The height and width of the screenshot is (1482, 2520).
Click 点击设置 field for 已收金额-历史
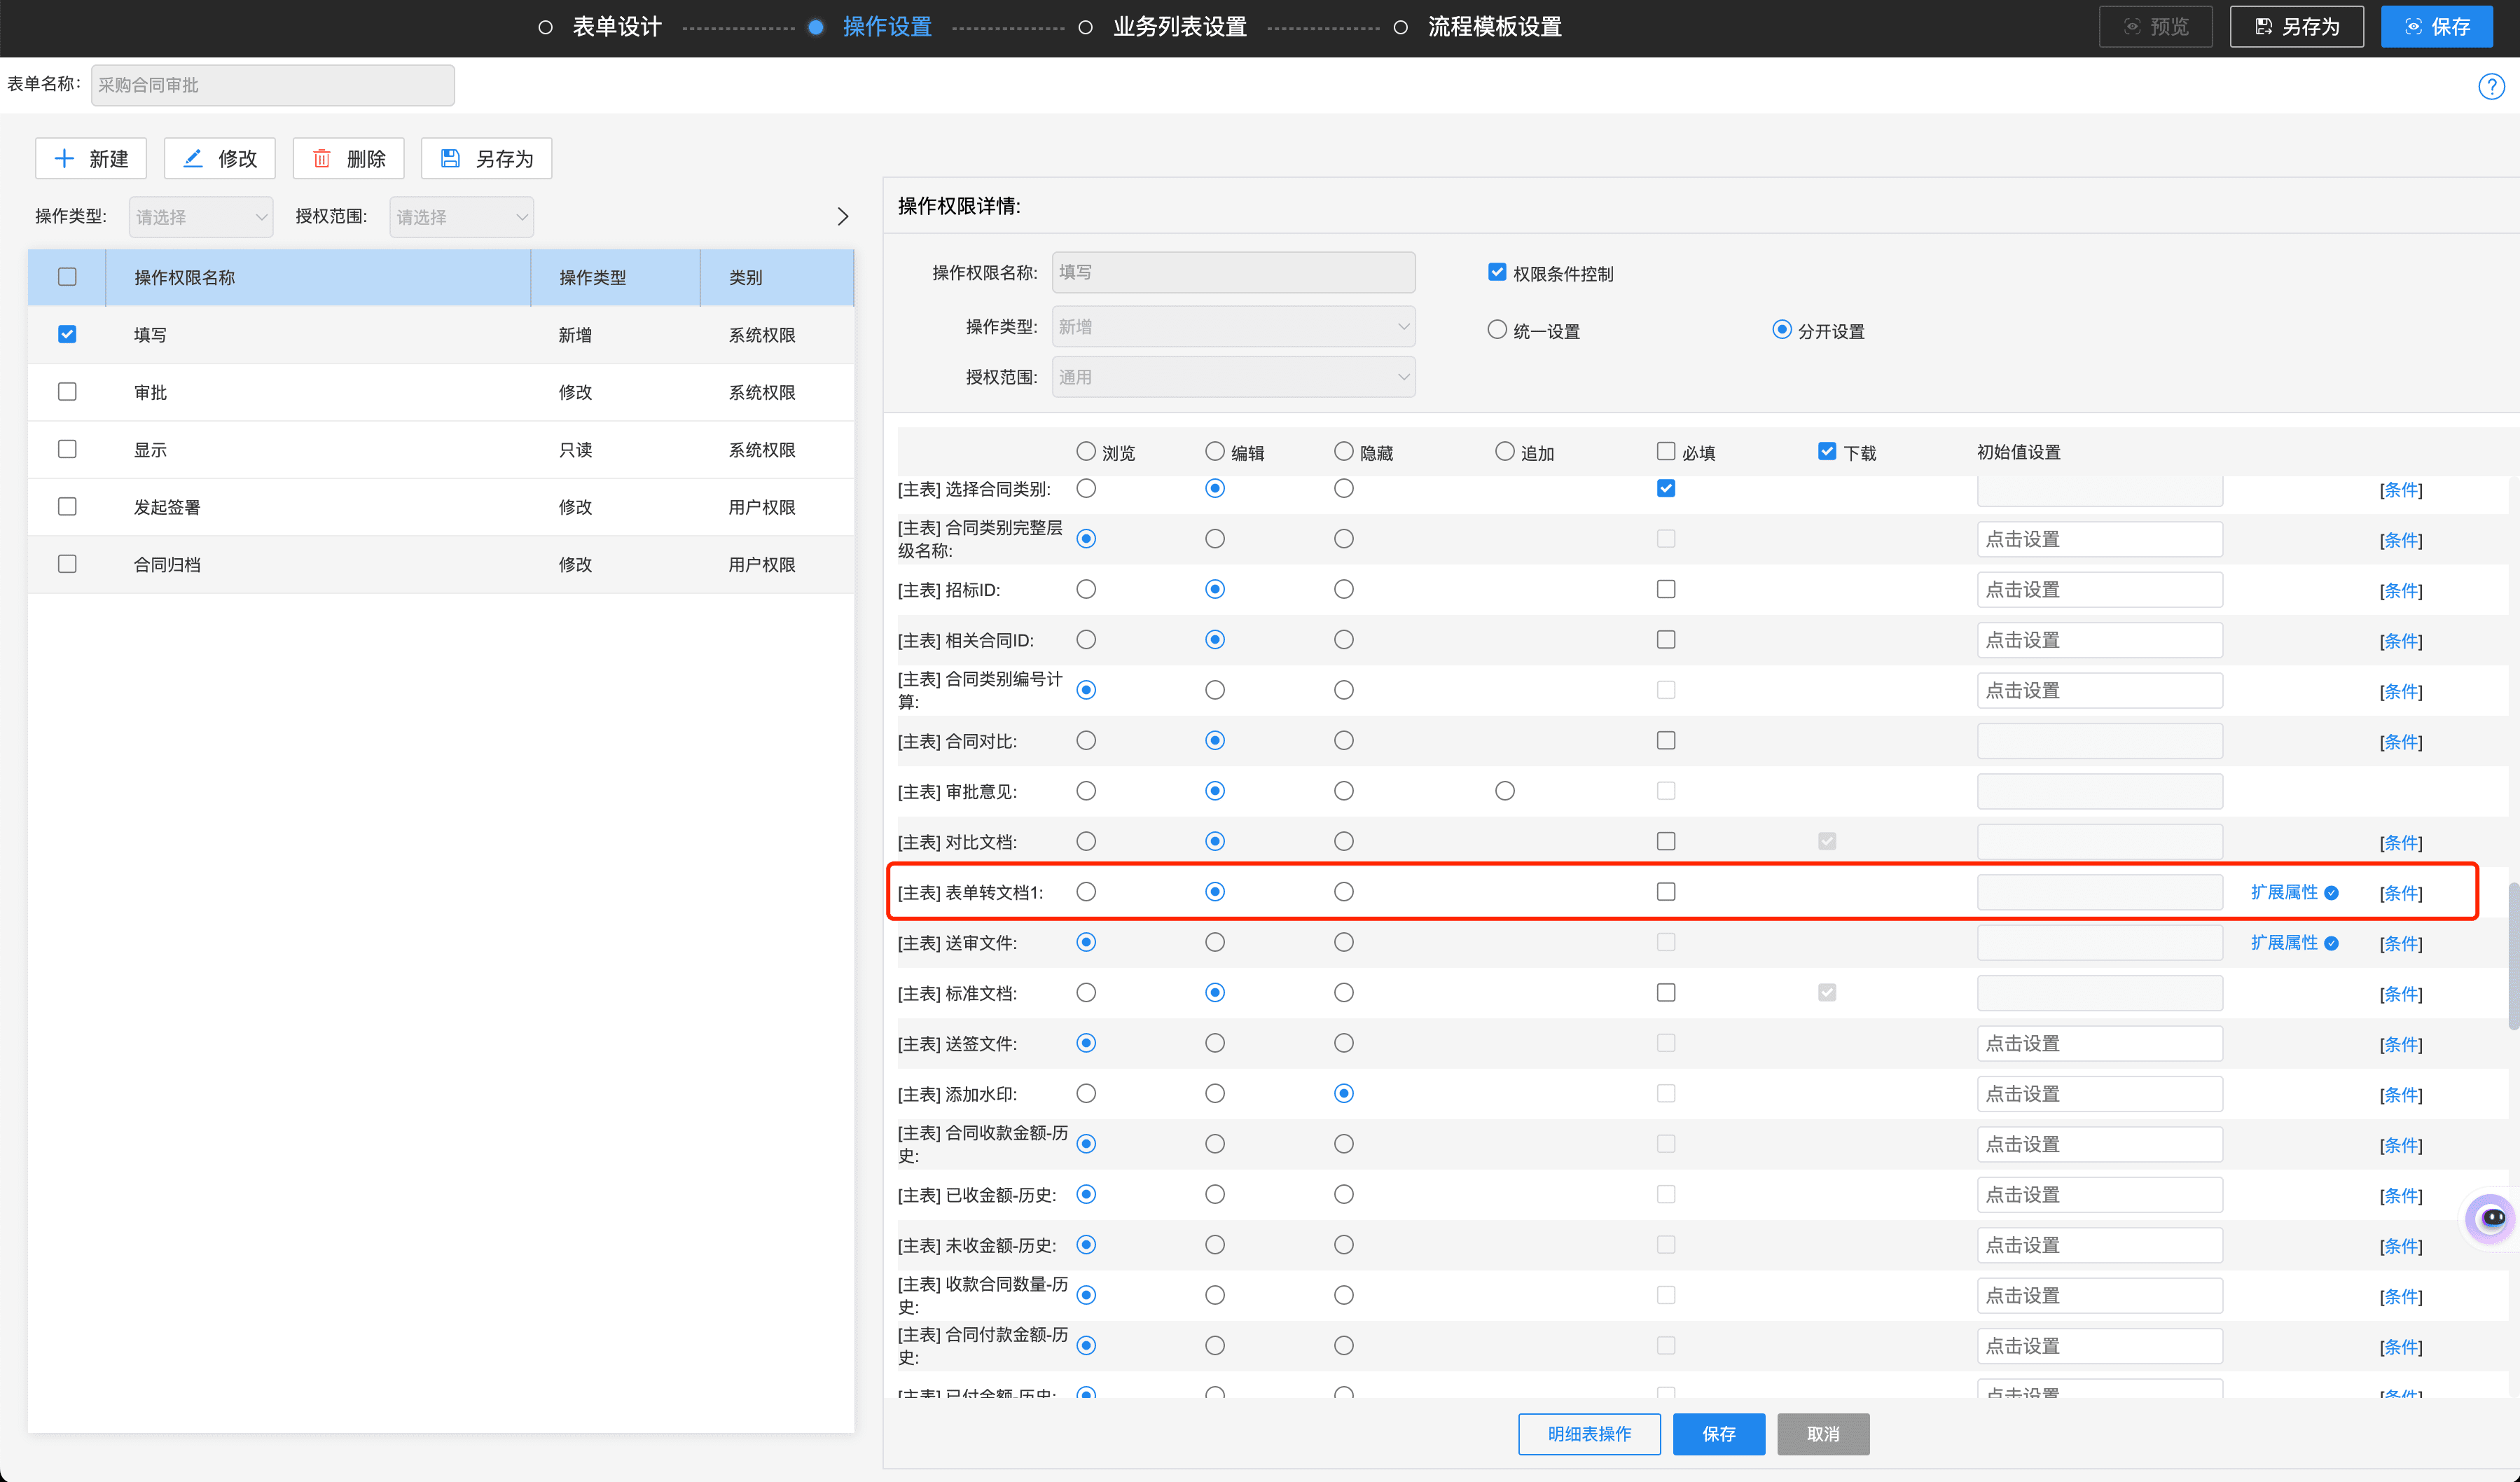(2100, 1195)
